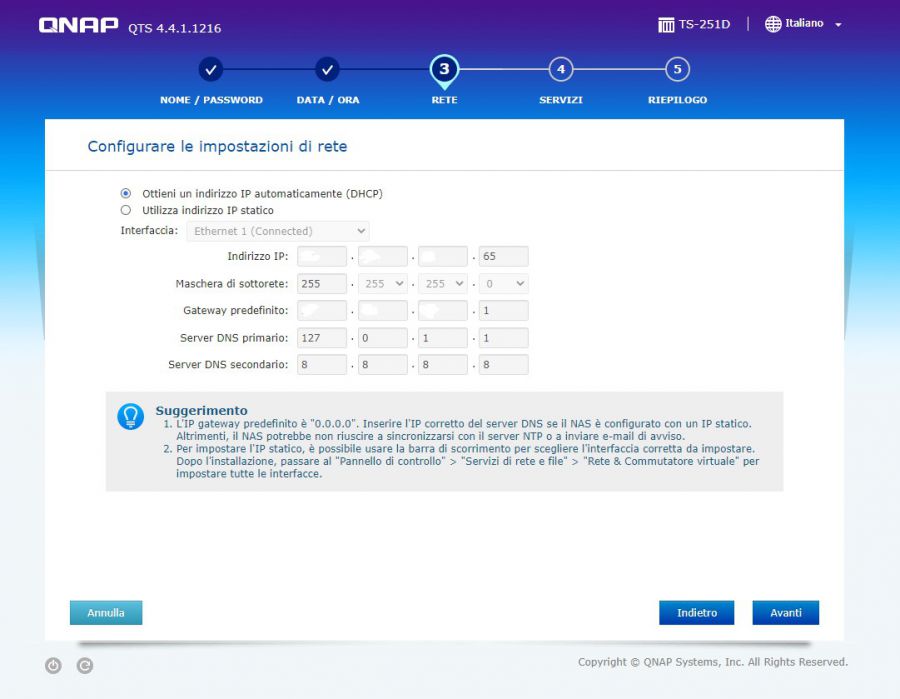Click the QNAP logo
900x699 pixels.
click(78, 26)
